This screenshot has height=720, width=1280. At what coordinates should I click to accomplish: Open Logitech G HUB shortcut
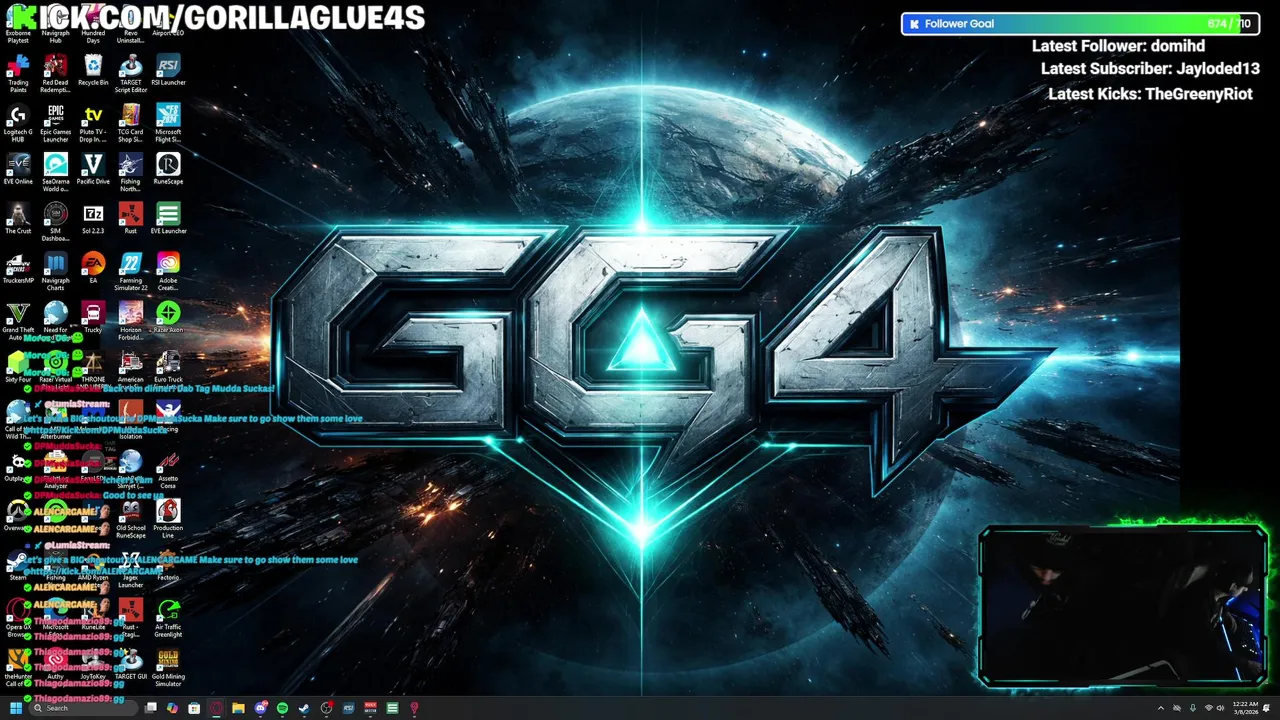coord(18,121)
